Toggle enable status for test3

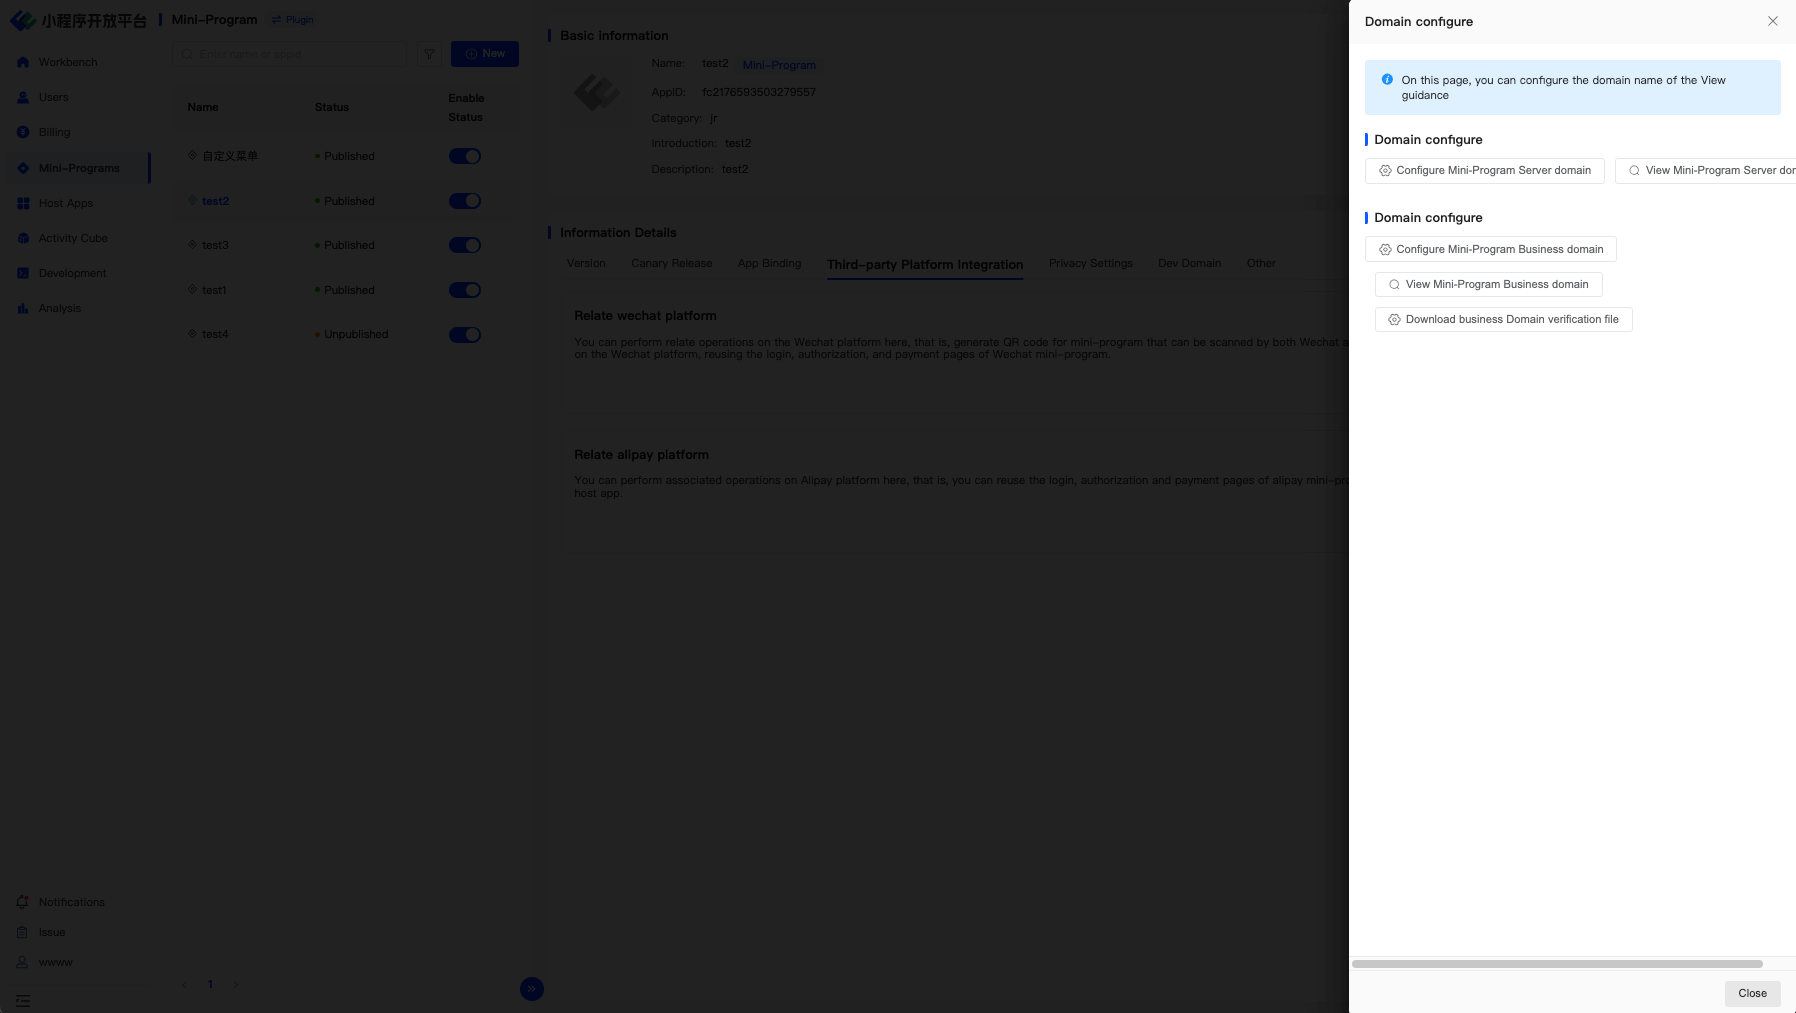465,245
